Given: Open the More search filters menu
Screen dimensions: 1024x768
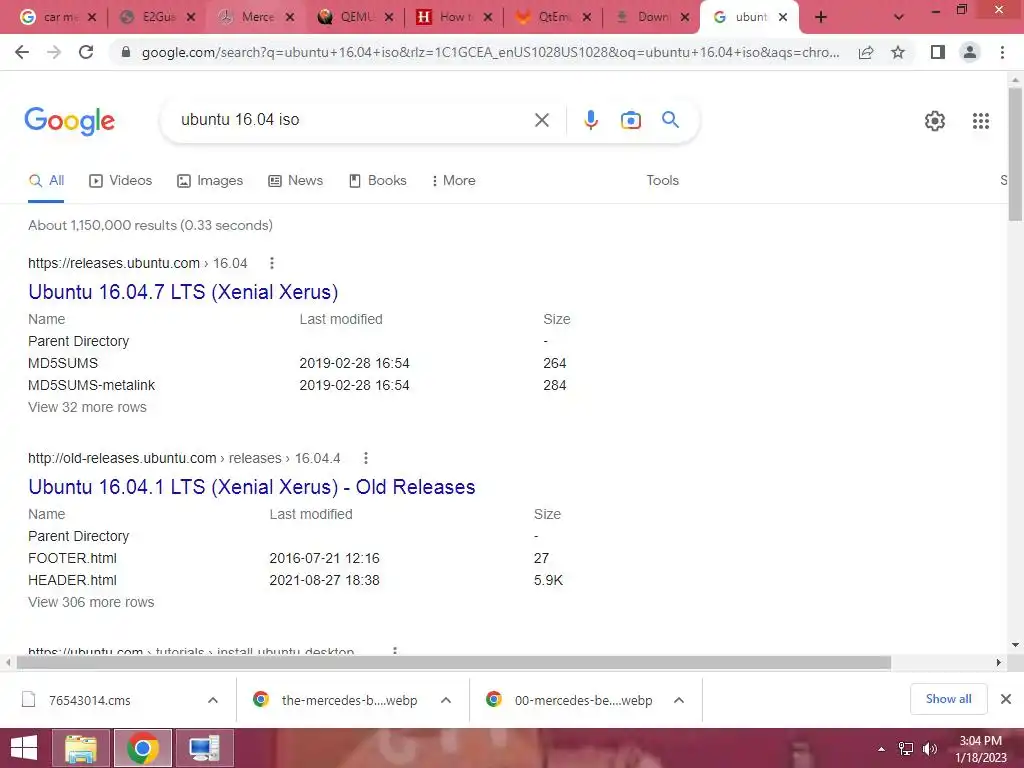Looking at the screenshot, I should [453, 181].
